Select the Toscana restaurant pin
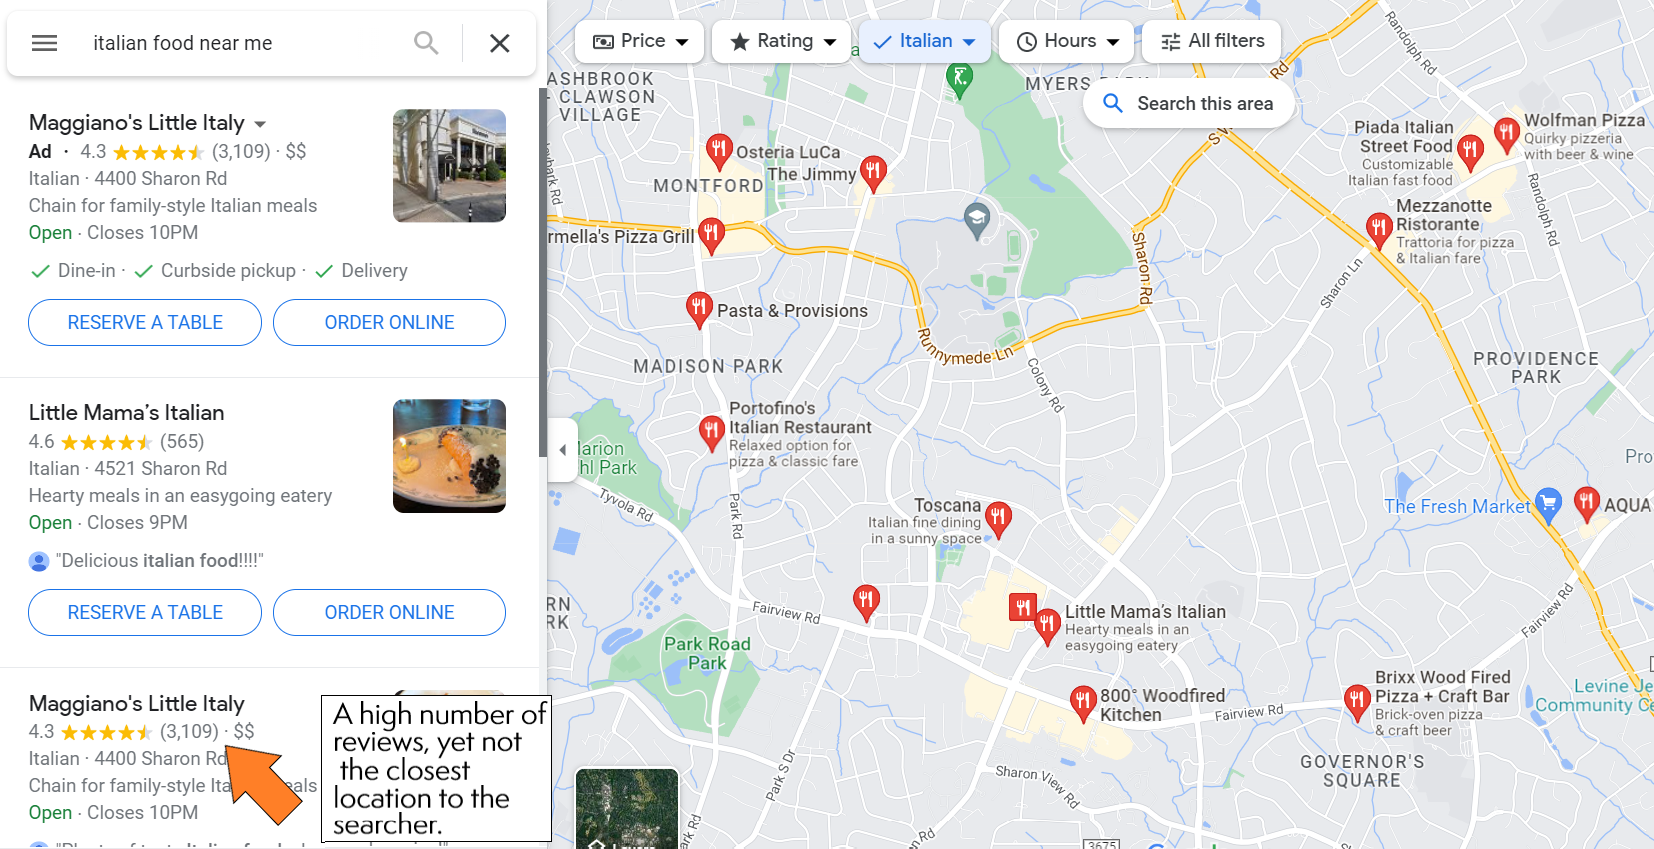 (x=998, y=519)
